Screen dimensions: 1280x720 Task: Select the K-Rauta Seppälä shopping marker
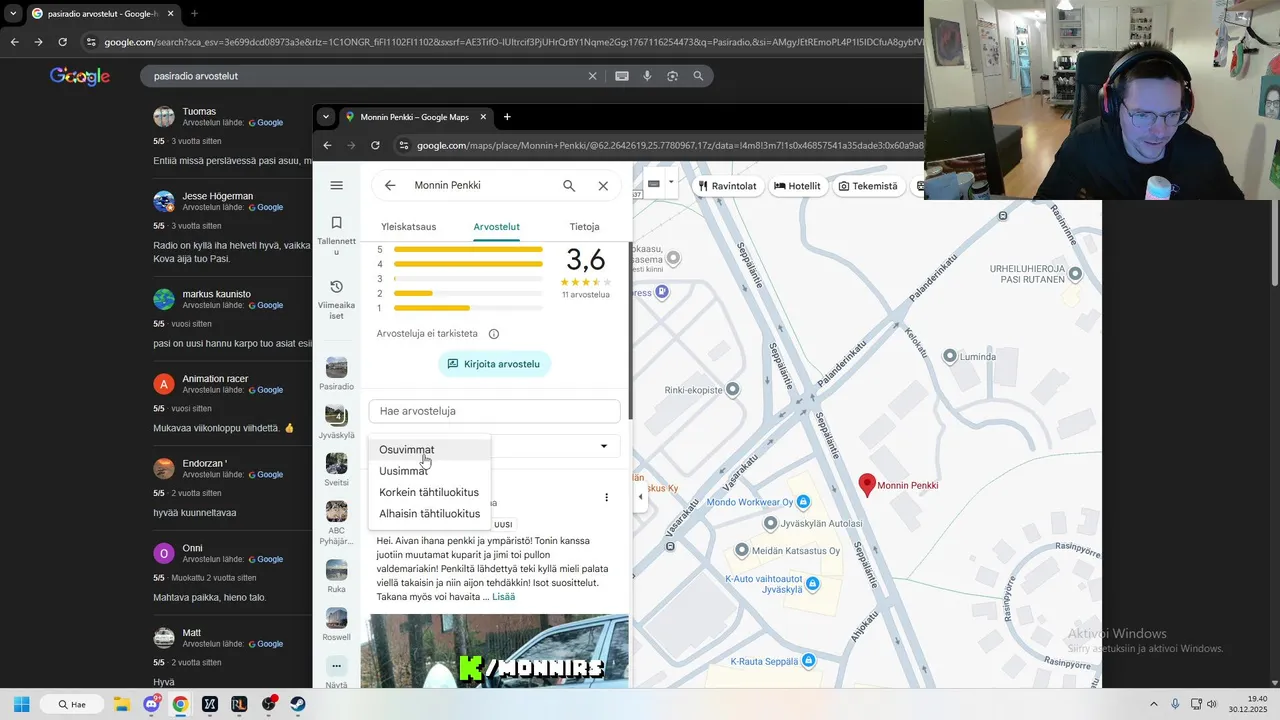[x=808, y=661]
